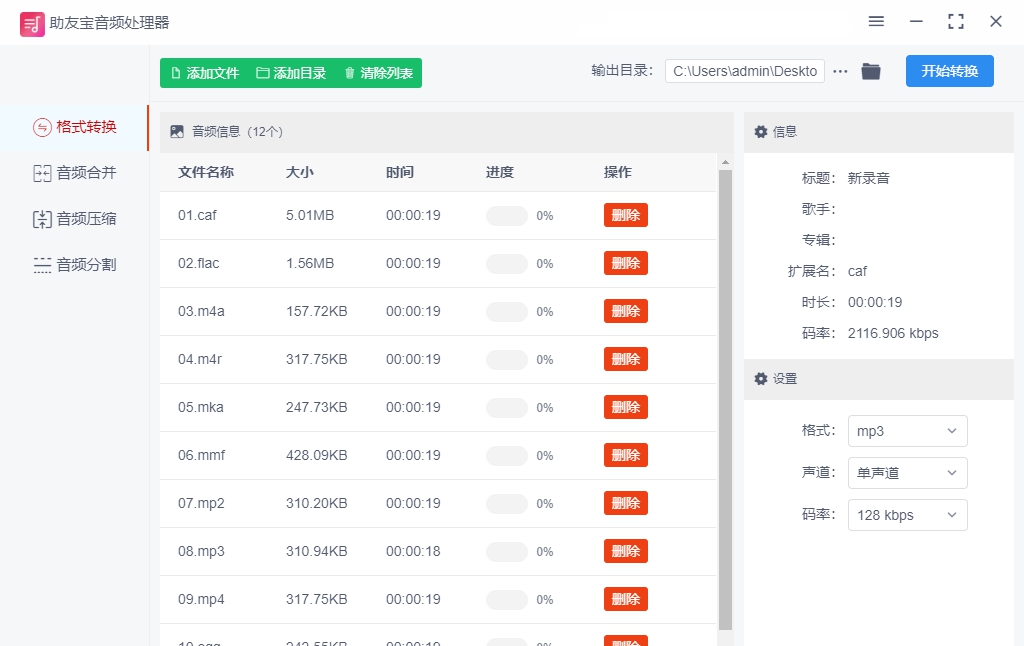Viewport: 1024px width, 646px height.
Task: Click 添加目录 to add a folder
Action: pos(291,73)
